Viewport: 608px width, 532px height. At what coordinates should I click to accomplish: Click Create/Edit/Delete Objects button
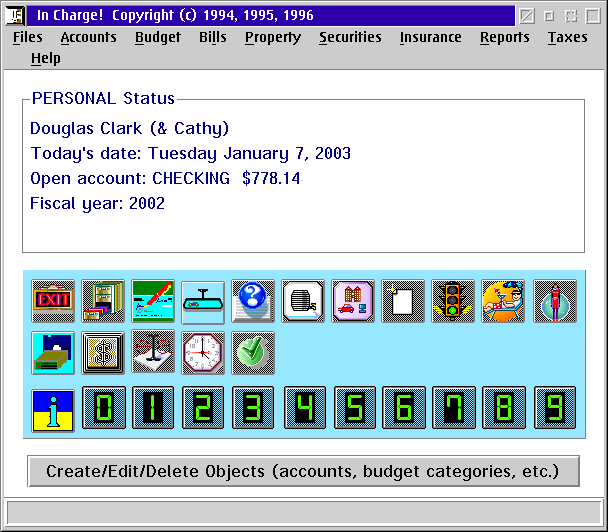304,471
